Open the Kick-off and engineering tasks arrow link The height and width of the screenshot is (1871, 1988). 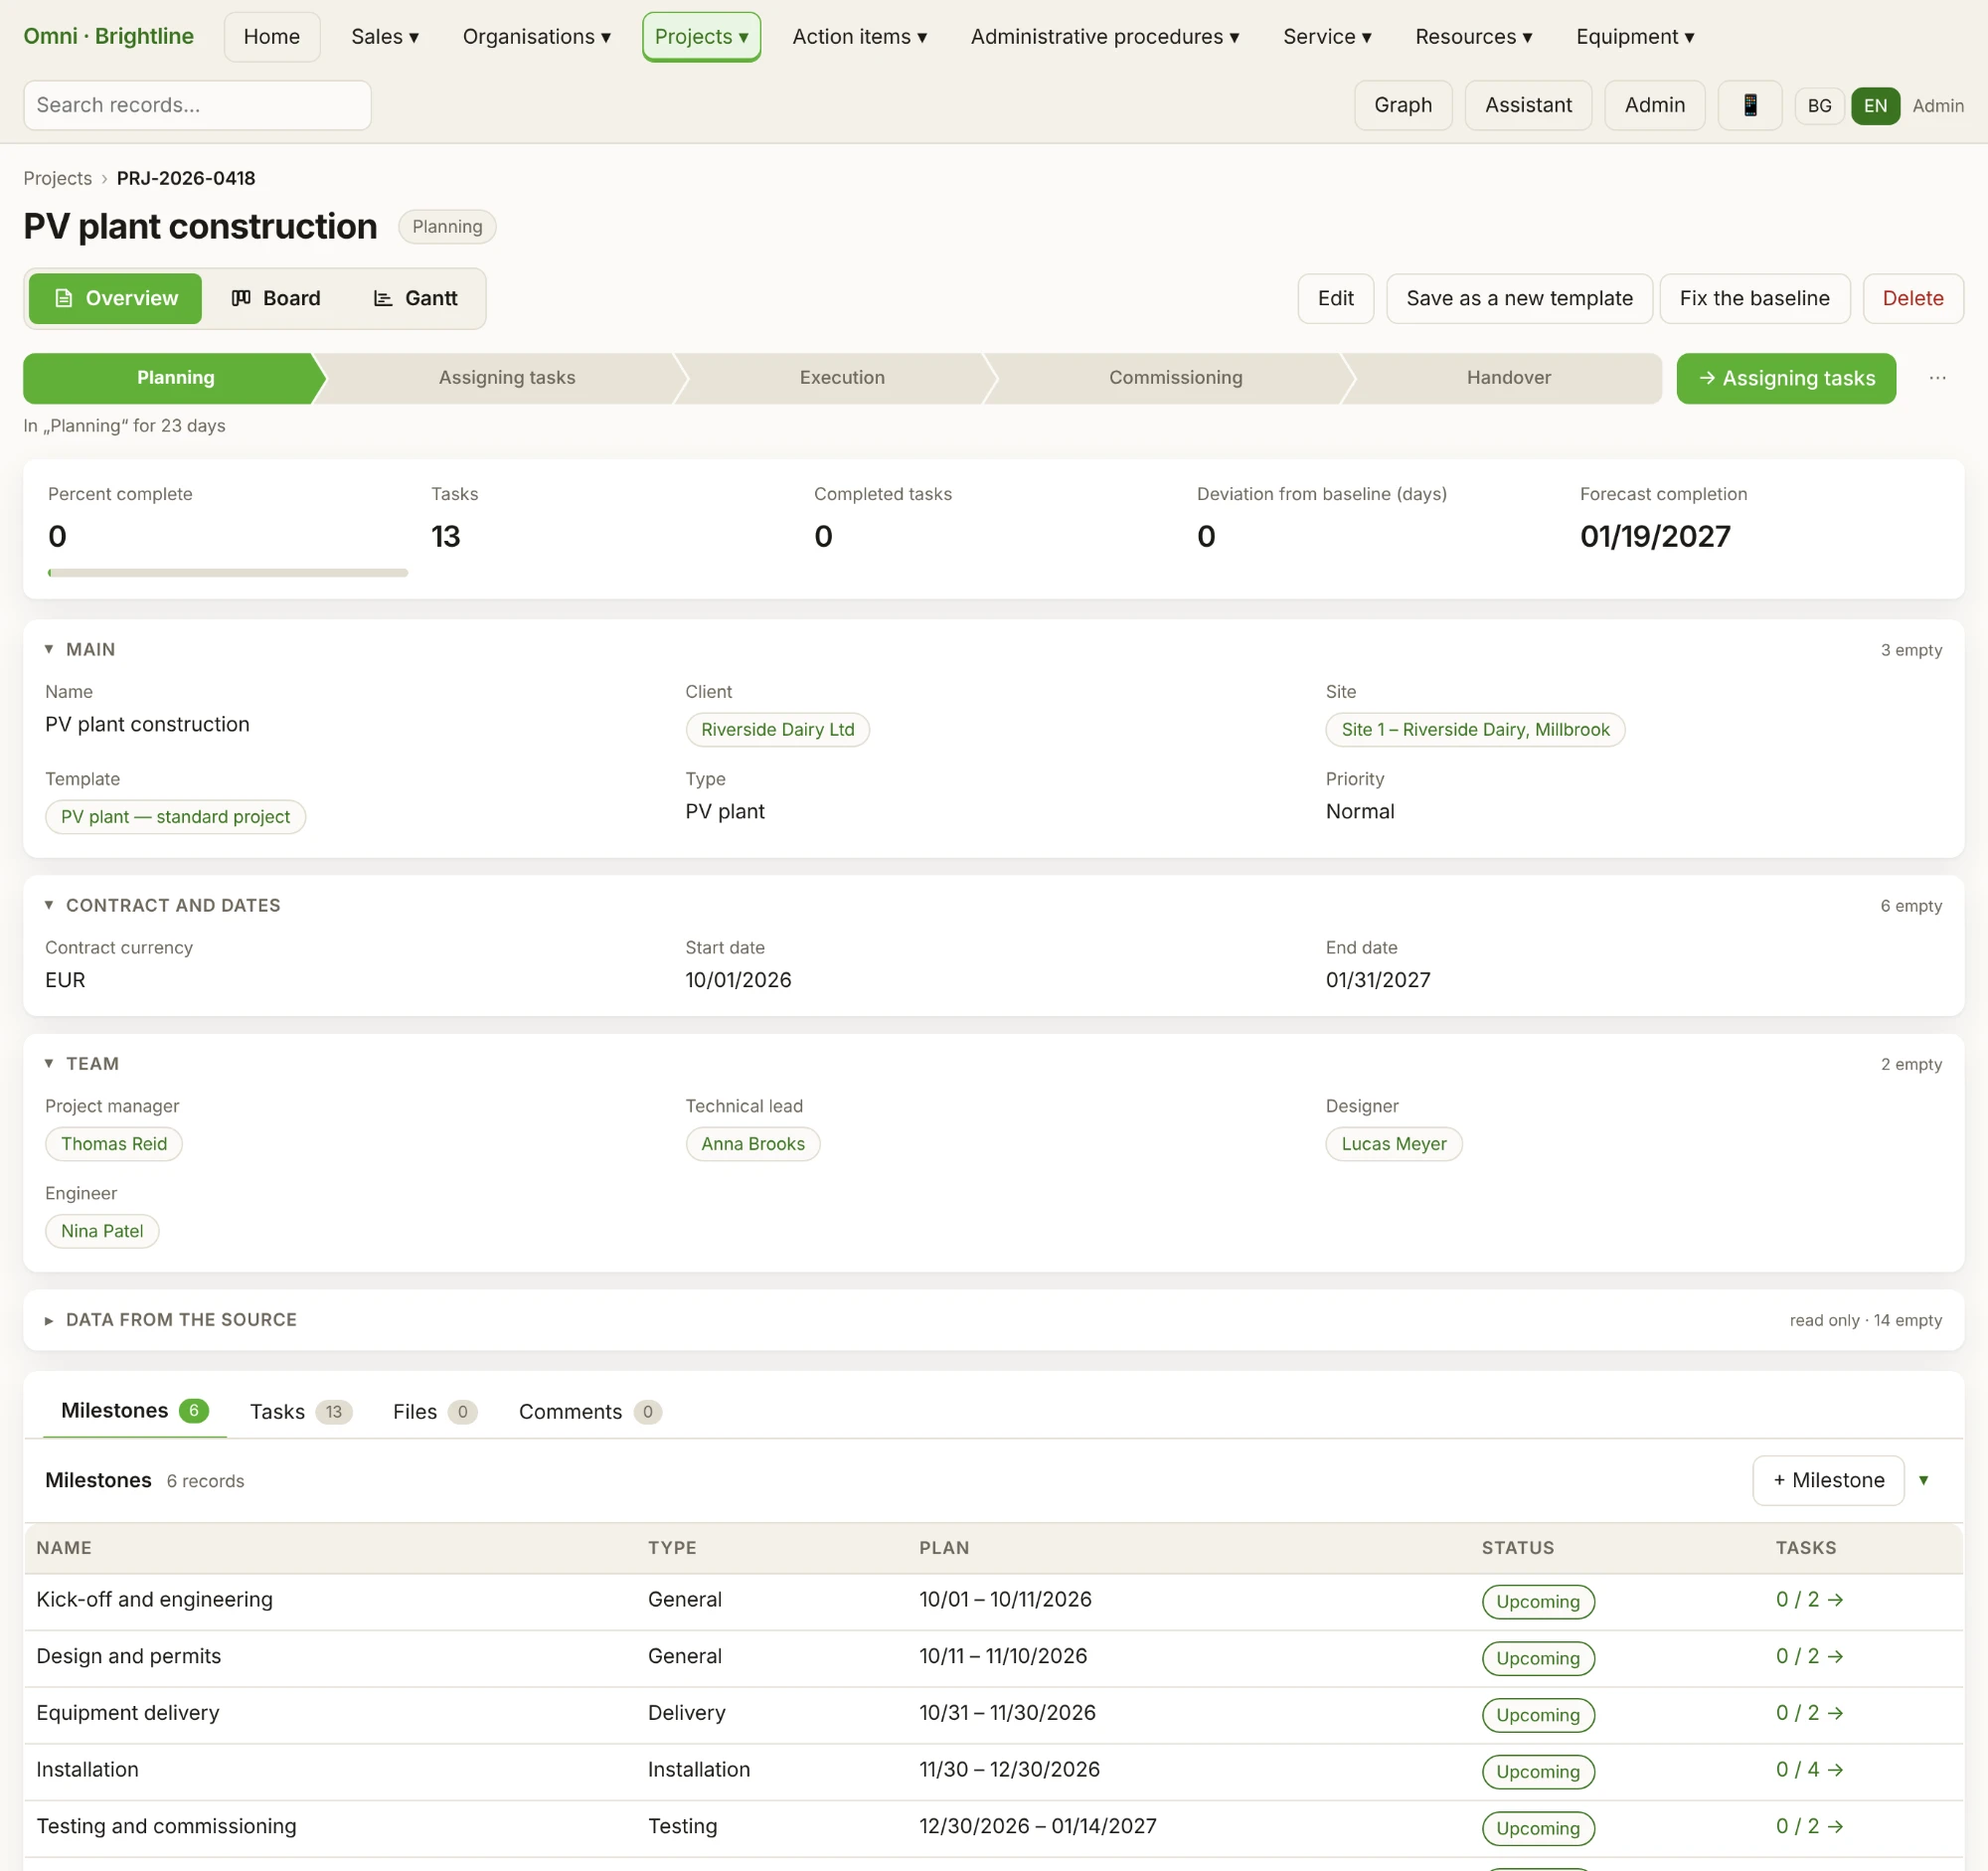(1809, 1599)
